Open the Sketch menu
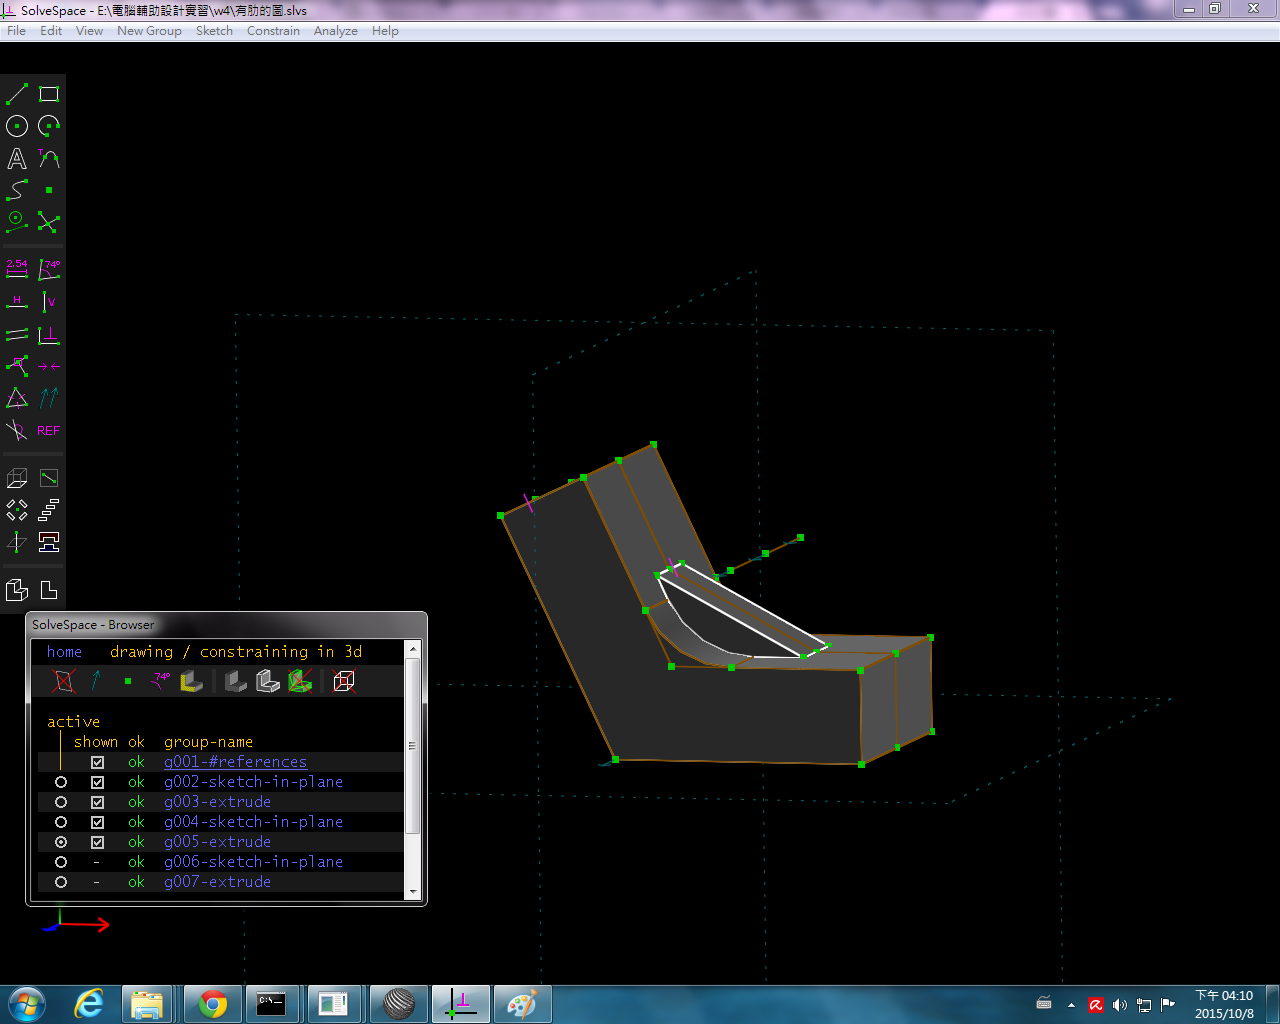 click(x=214, y=31)
